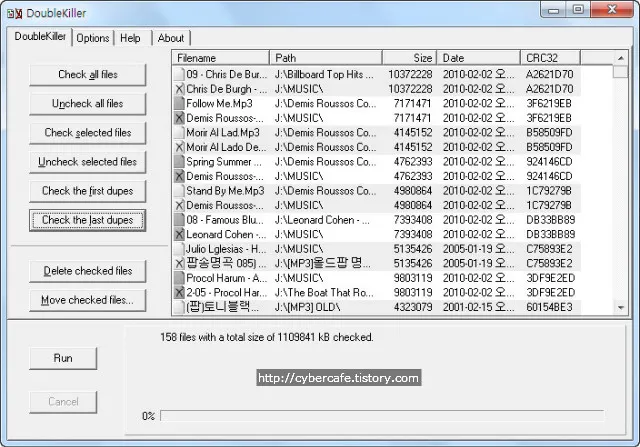Click Uncheck selected files button
Viewport: 640px width, 447px height.
tap(88, 162)
